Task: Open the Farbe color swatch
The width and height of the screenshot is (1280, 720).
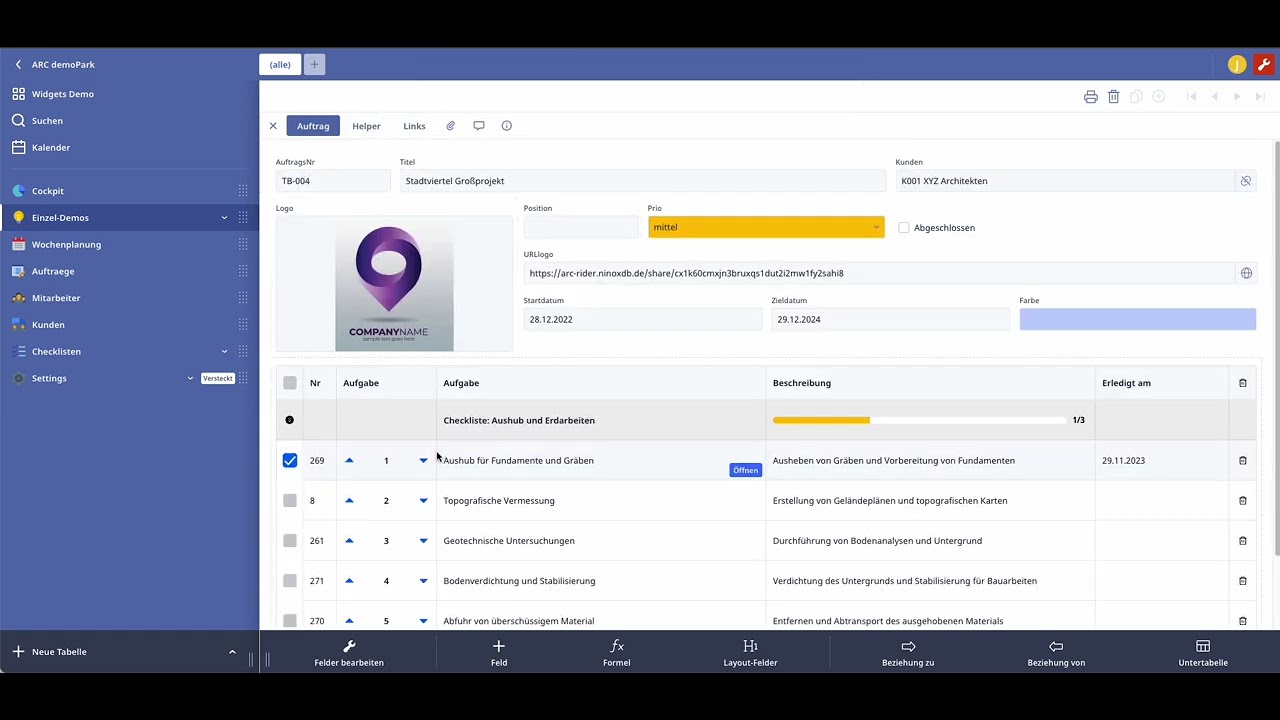Action: point(1137,319)
